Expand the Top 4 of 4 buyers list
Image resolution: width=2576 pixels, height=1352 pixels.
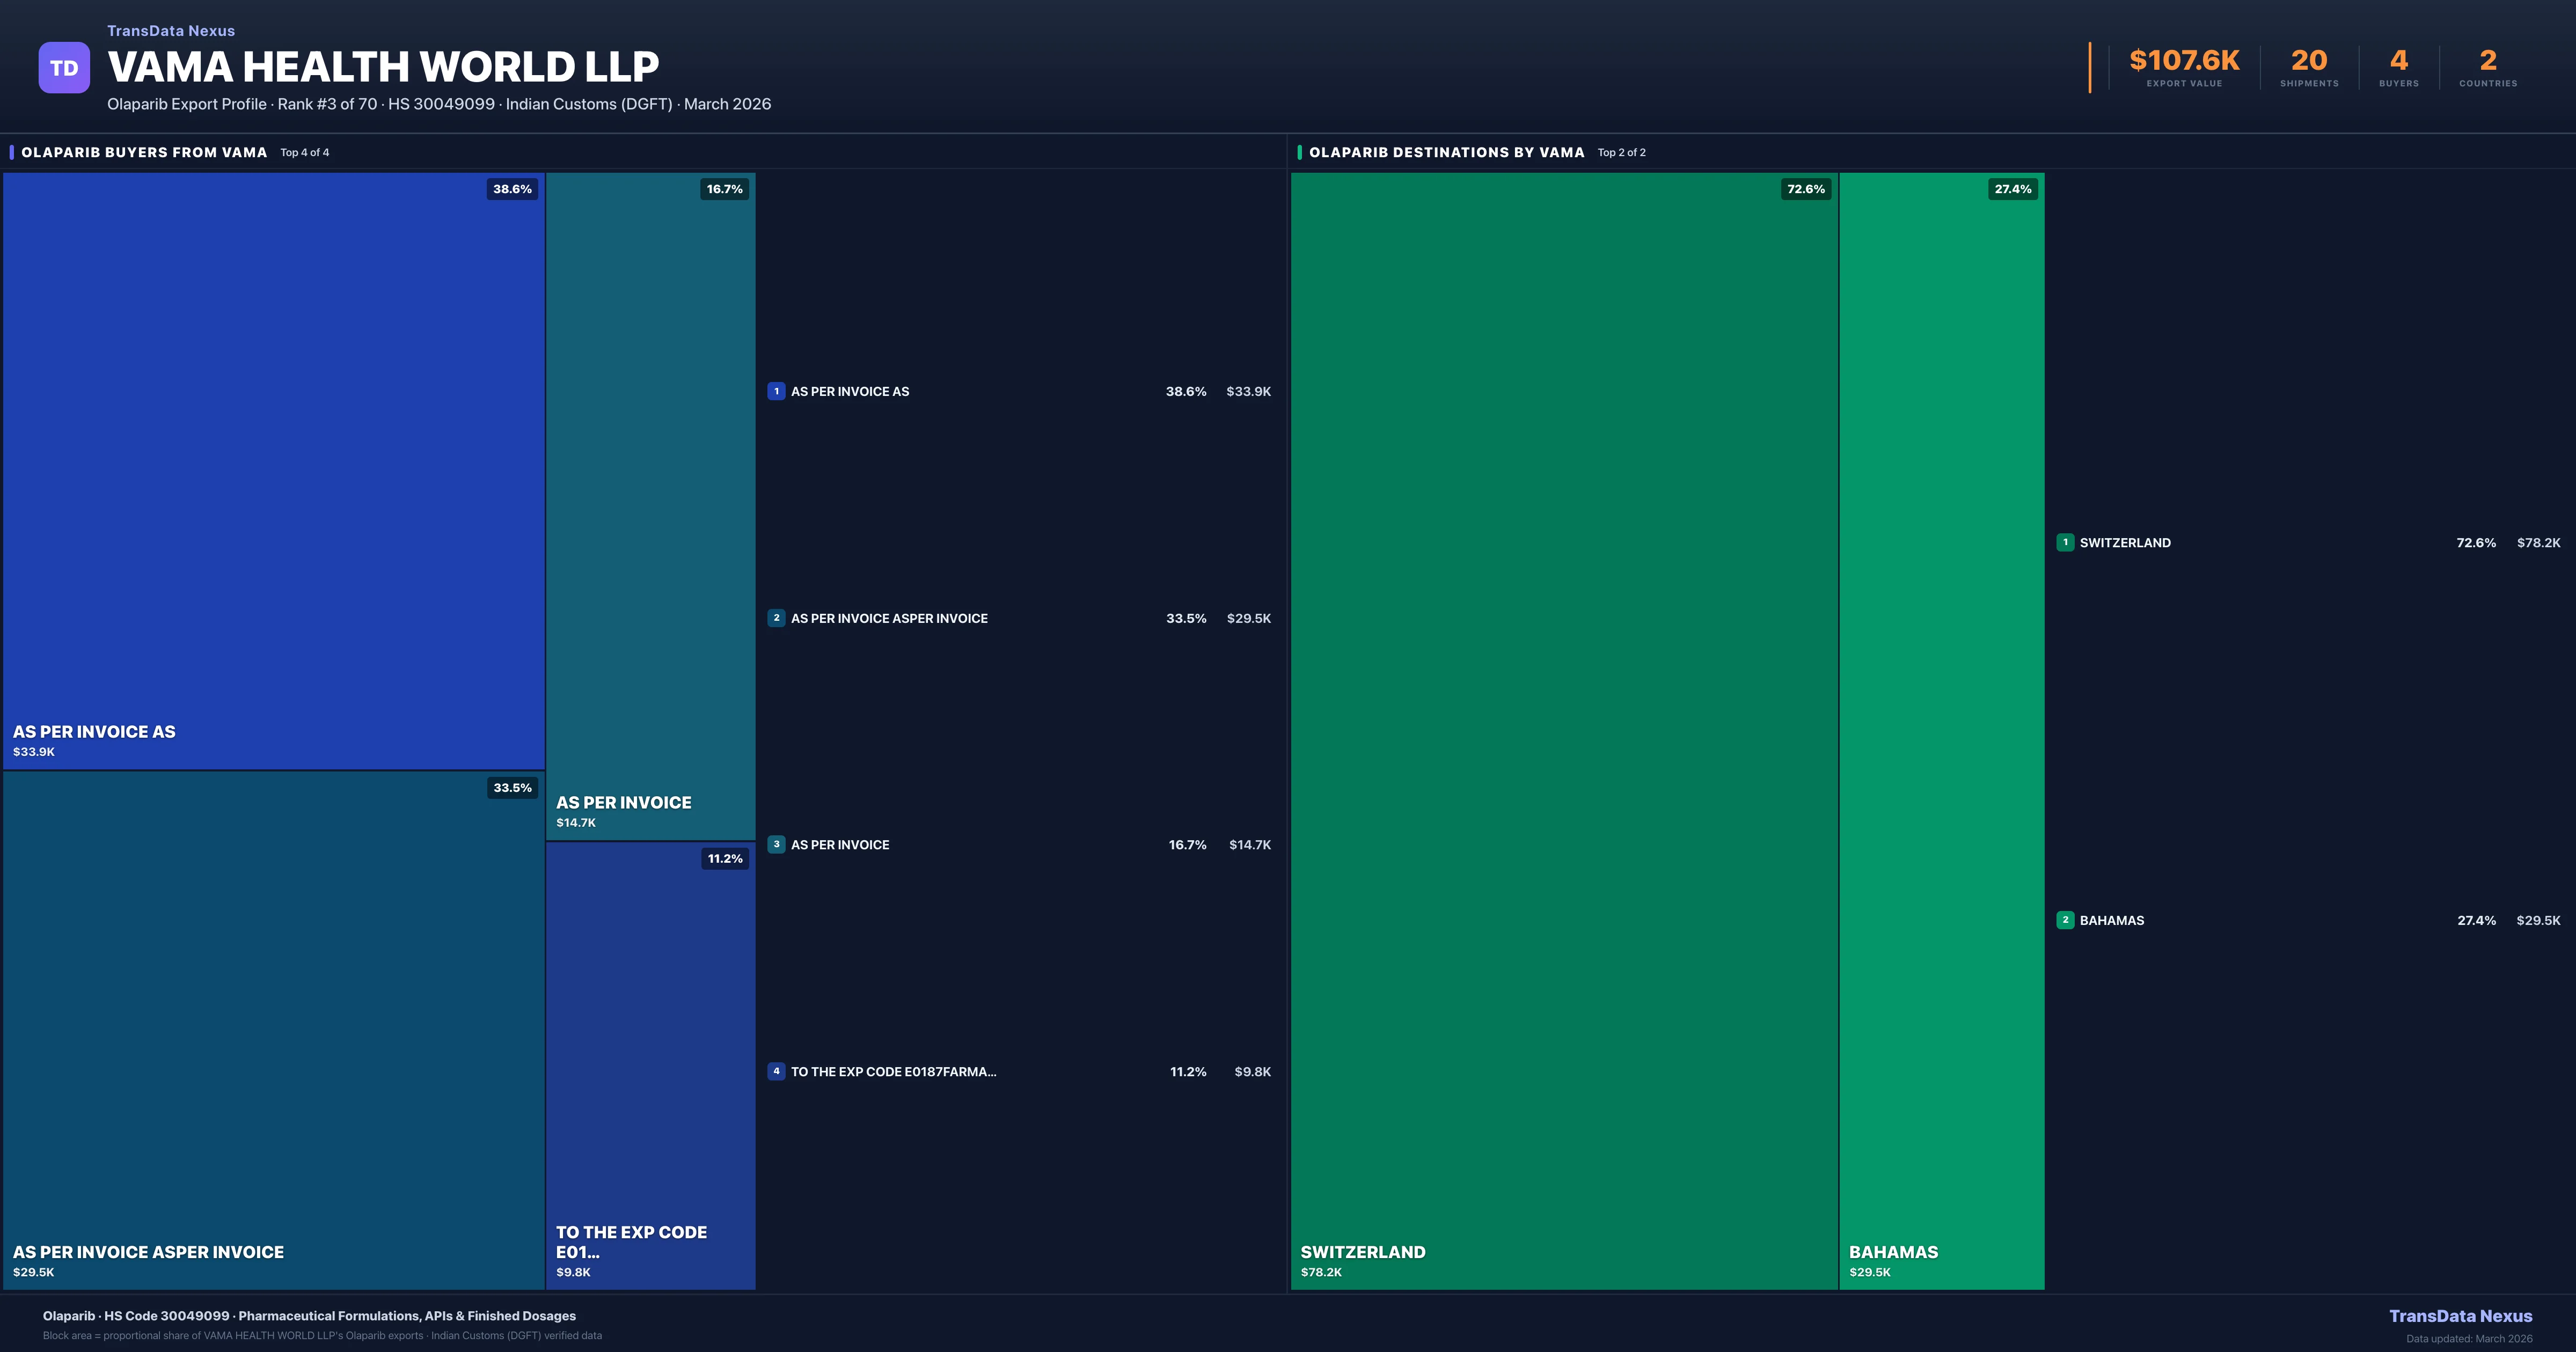[x=305, y=152]
